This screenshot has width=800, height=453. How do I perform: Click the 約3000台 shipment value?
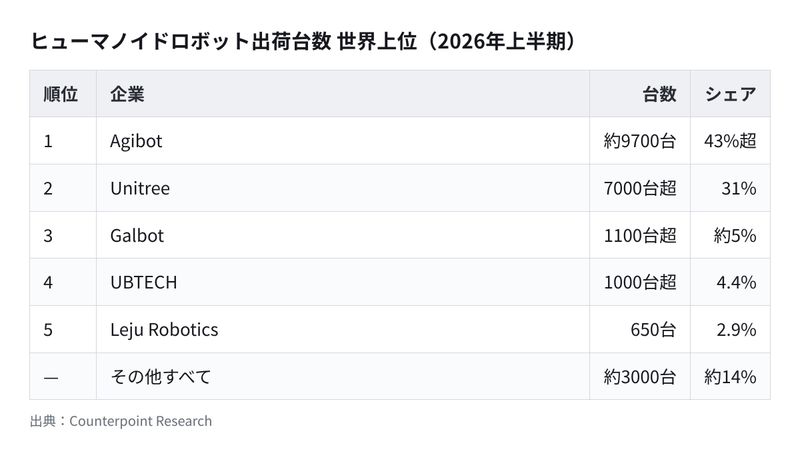coord(640,377)
